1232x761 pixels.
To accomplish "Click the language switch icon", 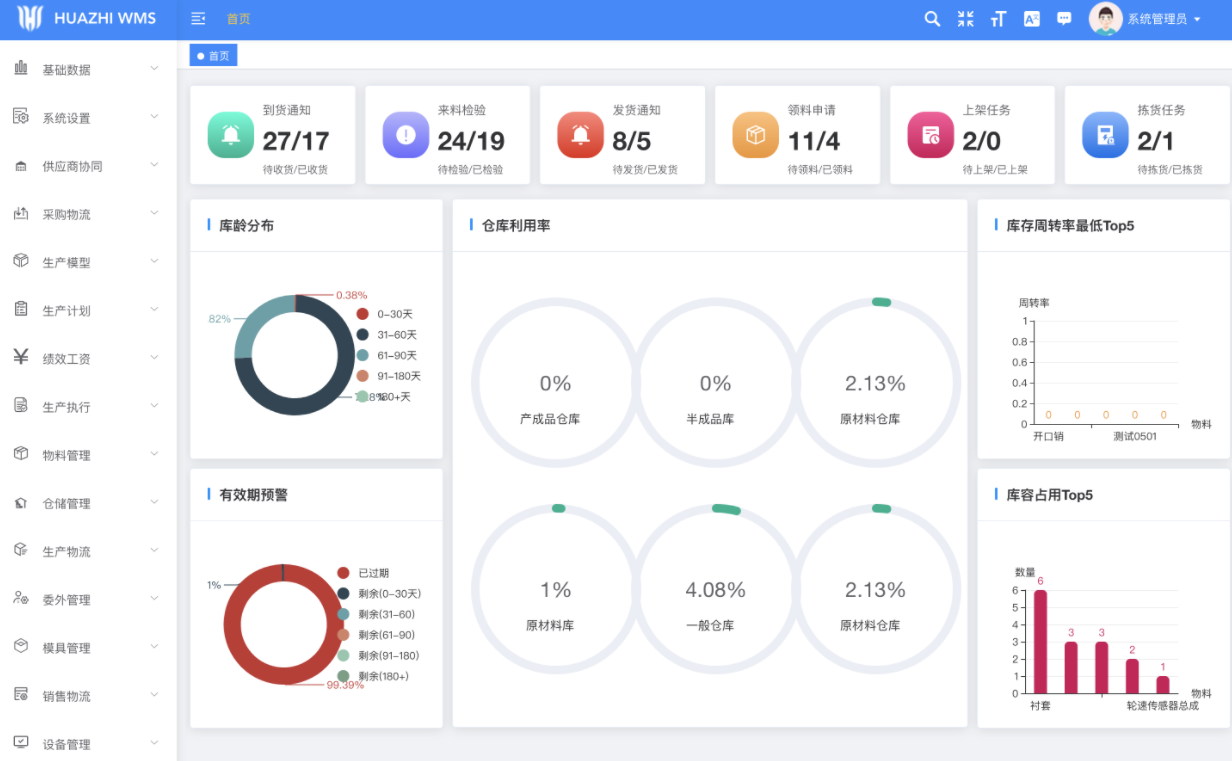I will pos(1031,19).
